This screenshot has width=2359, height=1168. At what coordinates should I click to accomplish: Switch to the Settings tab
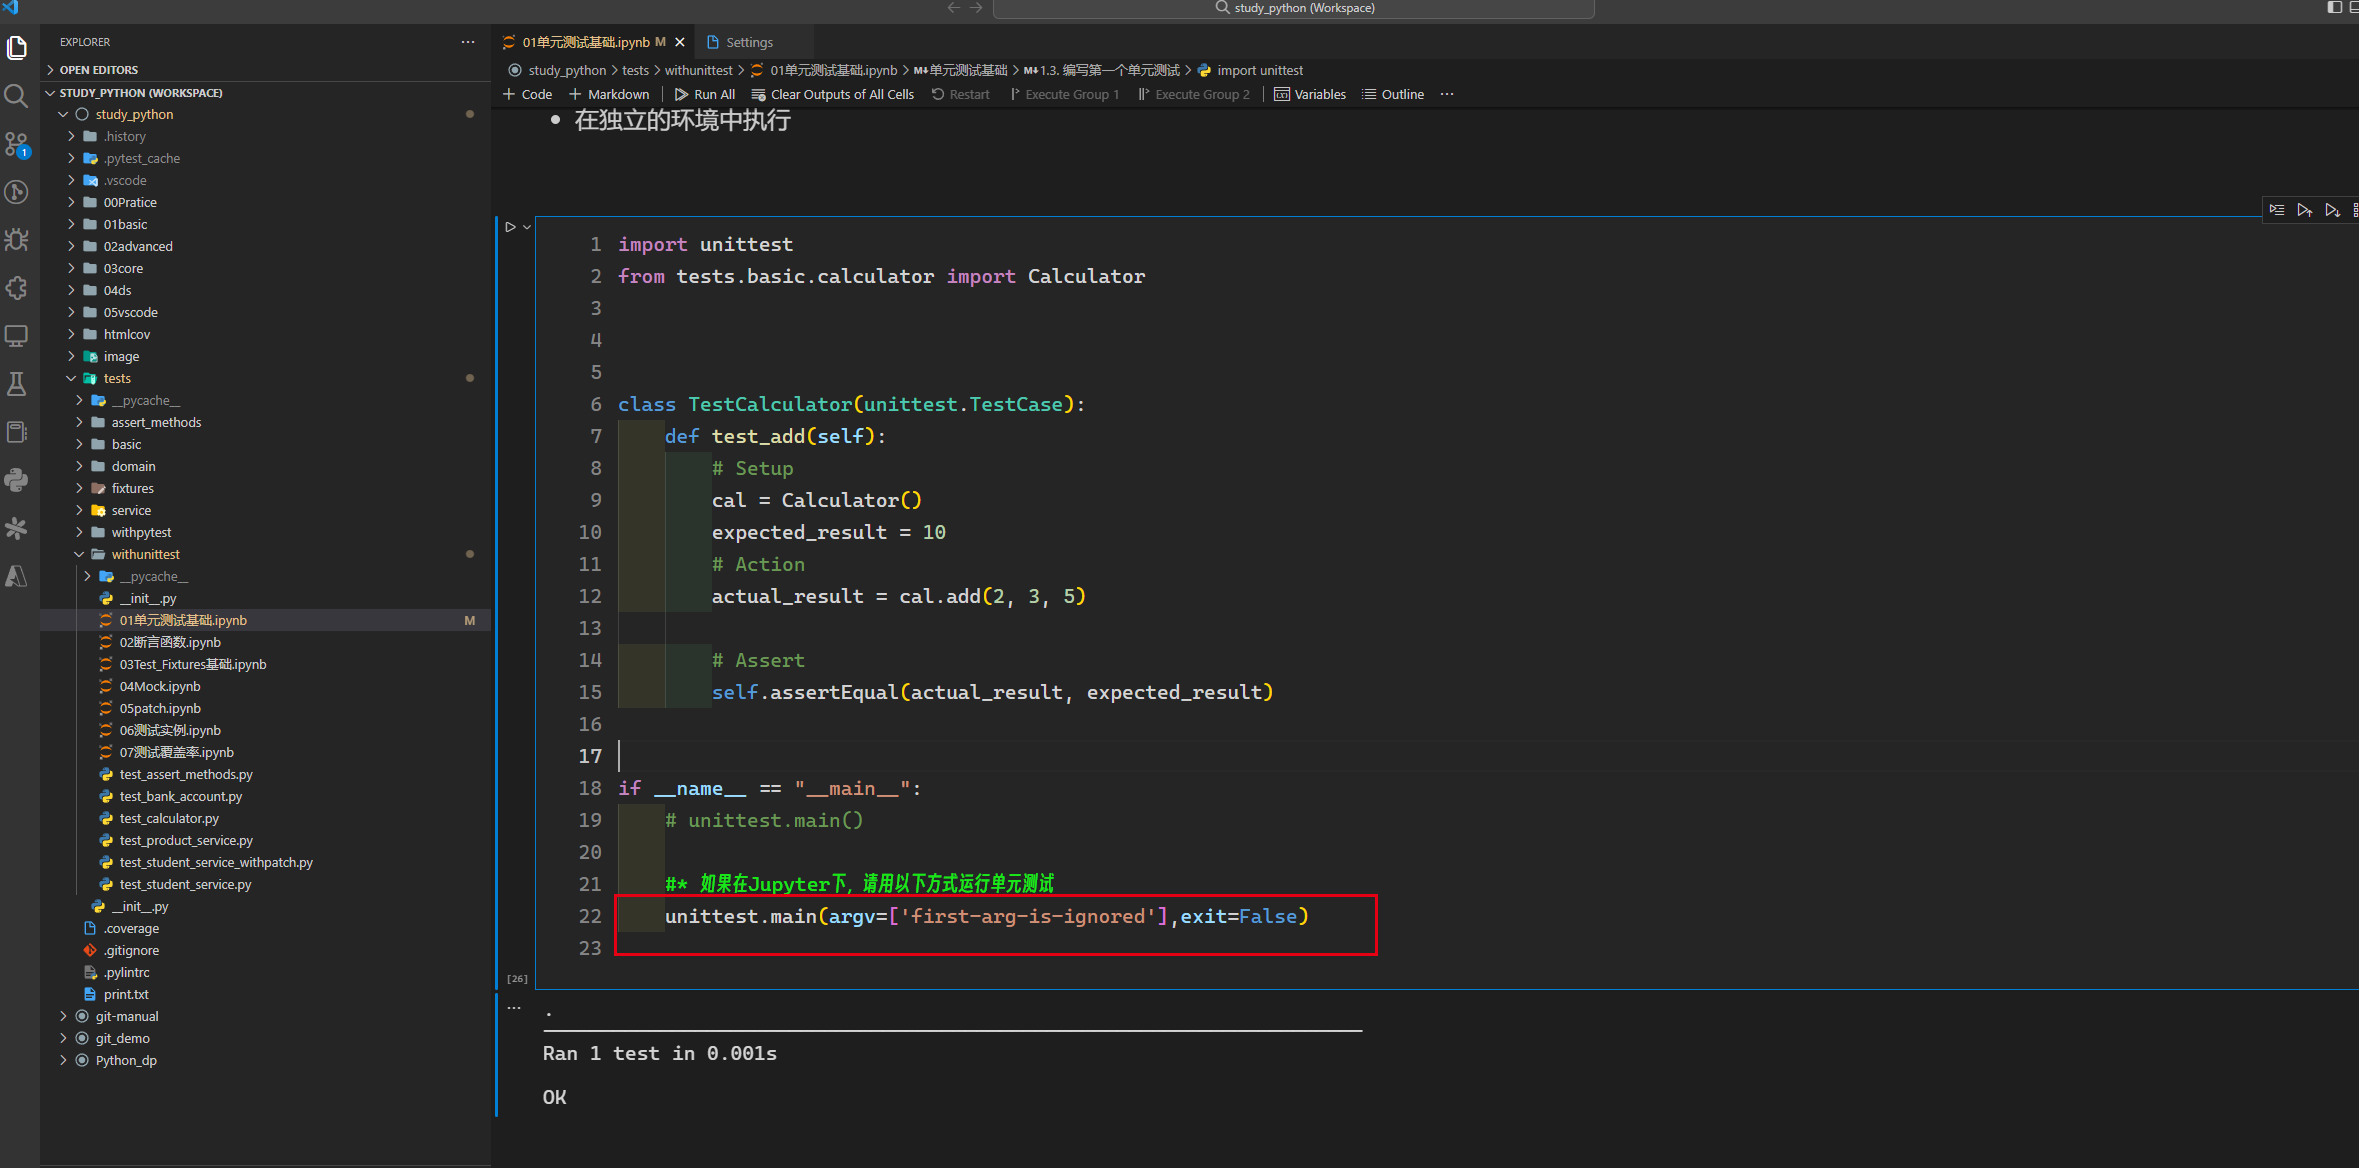tap(748, 42)
